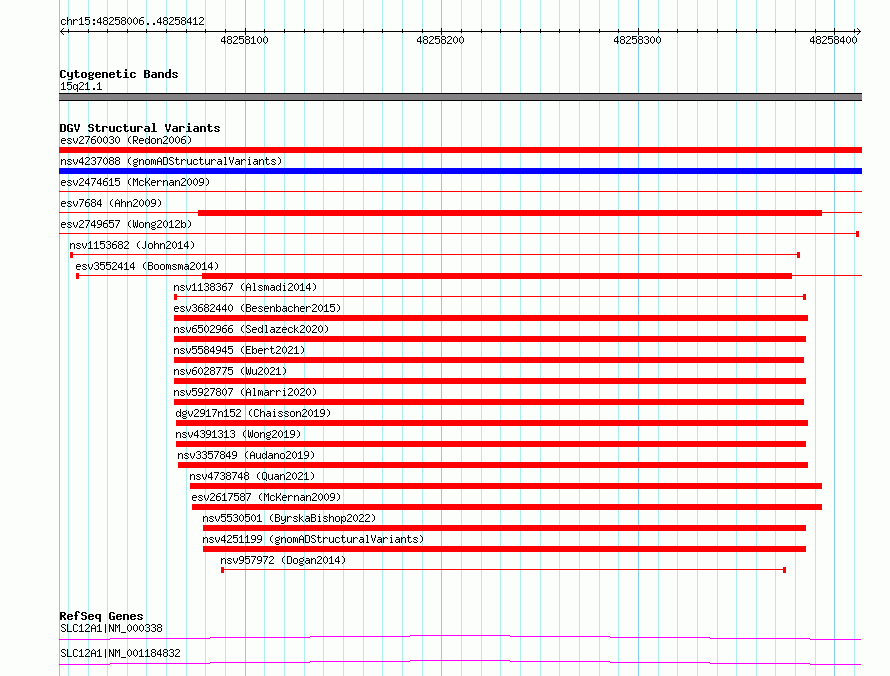Click ruler position 48258400
The width and height of the screenshot is (890, 676).
tap(833, 40)
